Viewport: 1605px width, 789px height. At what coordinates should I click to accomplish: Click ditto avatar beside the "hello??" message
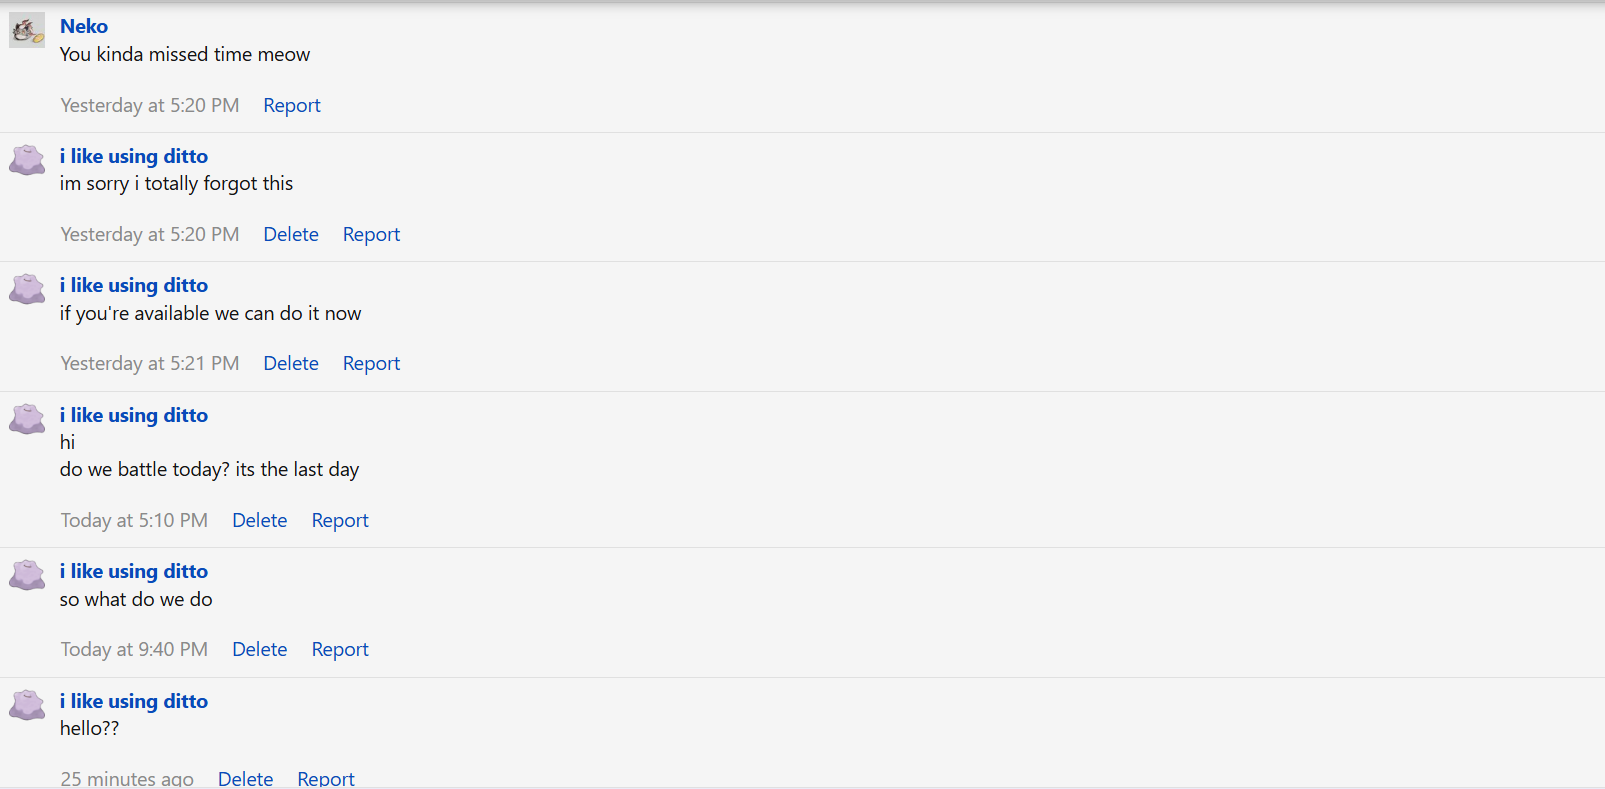[27, 705]
